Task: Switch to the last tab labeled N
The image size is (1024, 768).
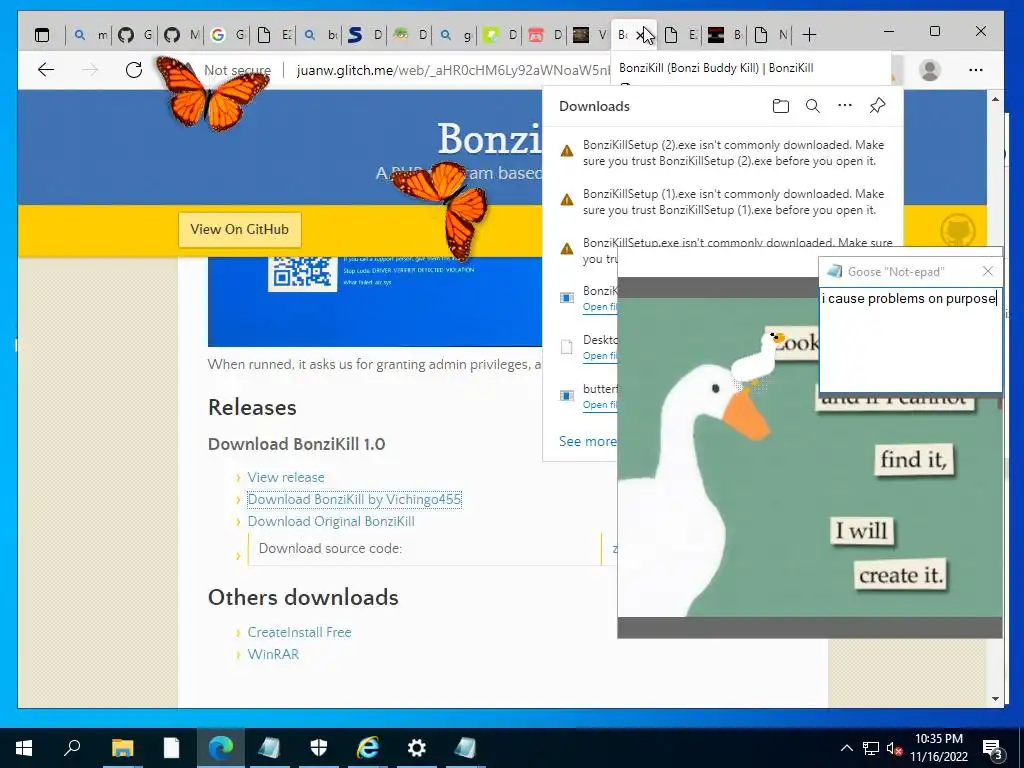Action: coord(770,35)
